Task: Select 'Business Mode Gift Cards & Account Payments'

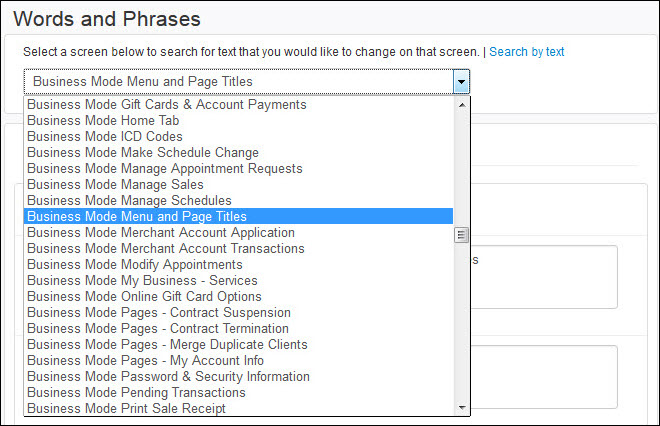Action: coord(167,104)
